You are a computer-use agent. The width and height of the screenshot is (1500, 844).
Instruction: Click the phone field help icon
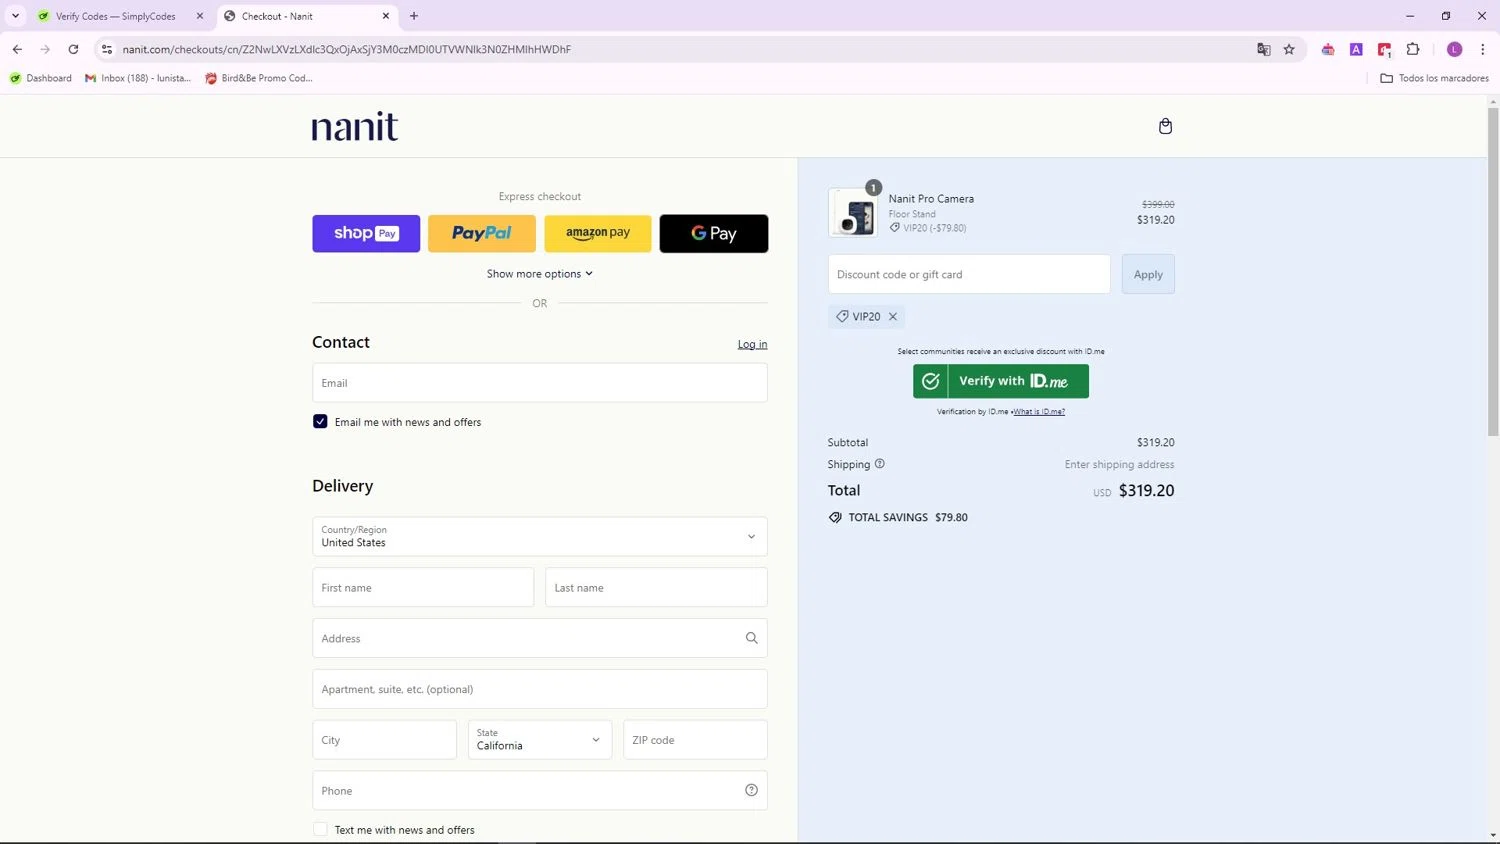pos(751,790)
